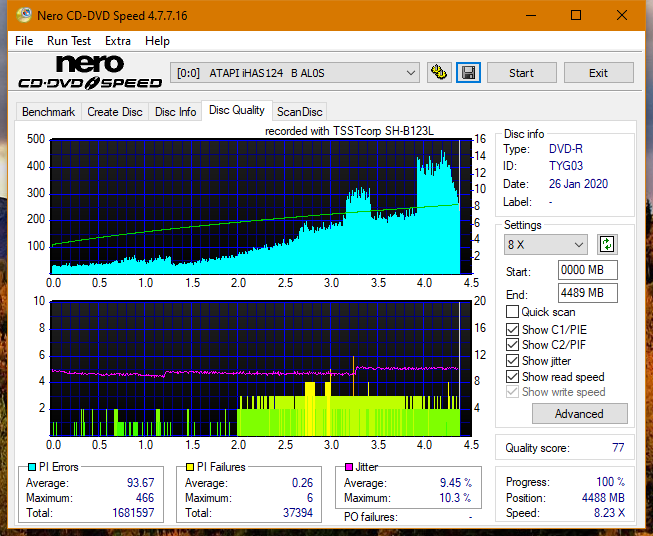This screenshot has width=653, height=536.
Task: Click the Jitter magenta legend swatch
Action: (349, 467)
